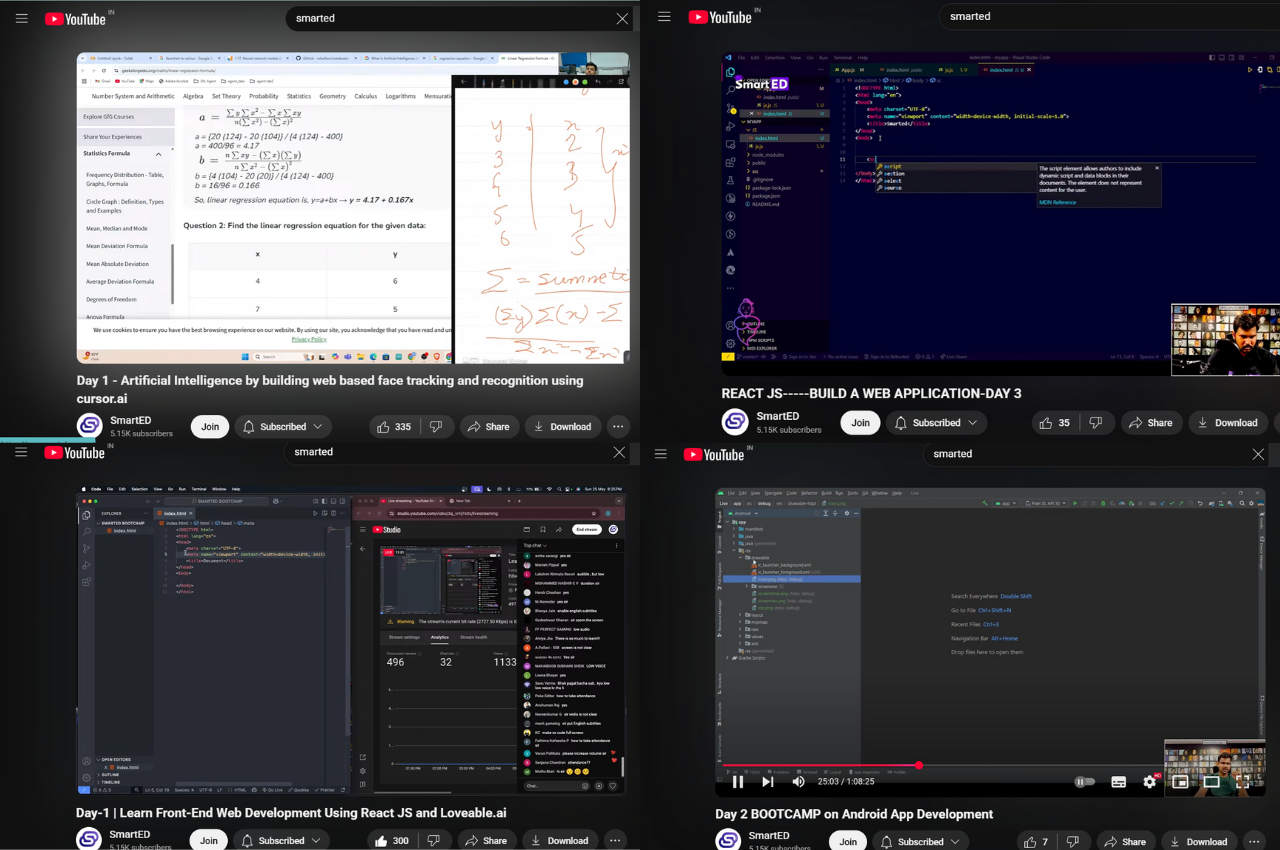Screen dimensions: 1280x850
Task: Join SmartED from React JS Day 3 window
Action: pos(860,423)
